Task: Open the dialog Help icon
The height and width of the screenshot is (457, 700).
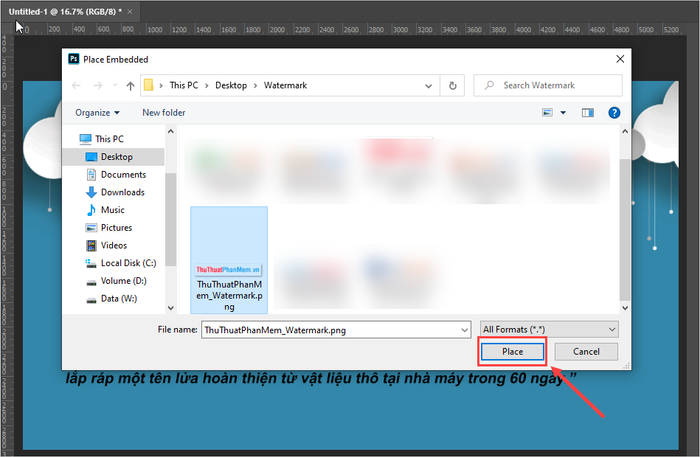Action: tap(614, 112)
